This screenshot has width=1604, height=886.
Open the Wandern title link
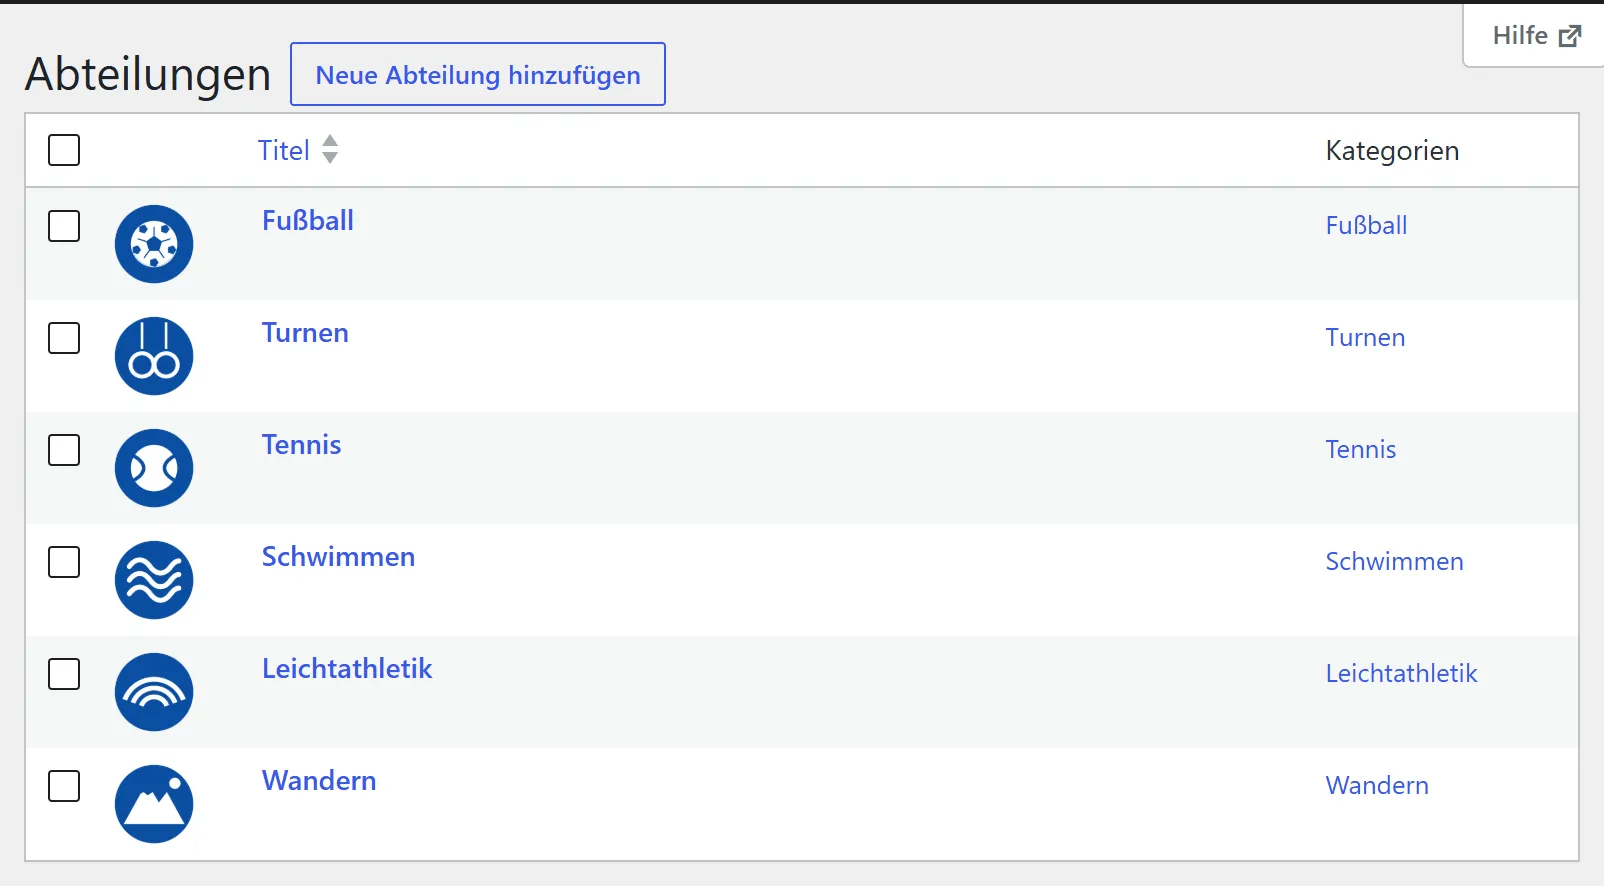coord(319,781)
